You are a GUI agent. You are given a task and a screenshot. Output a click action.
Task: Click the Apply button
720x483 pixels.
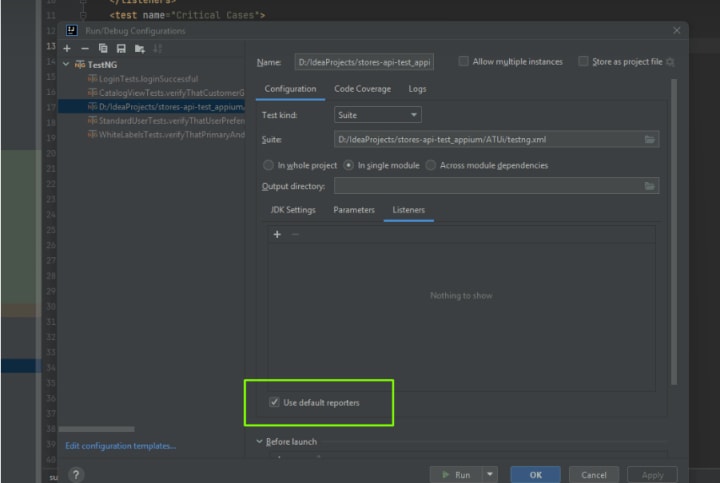pyautogui.click(x=652, y=474)
